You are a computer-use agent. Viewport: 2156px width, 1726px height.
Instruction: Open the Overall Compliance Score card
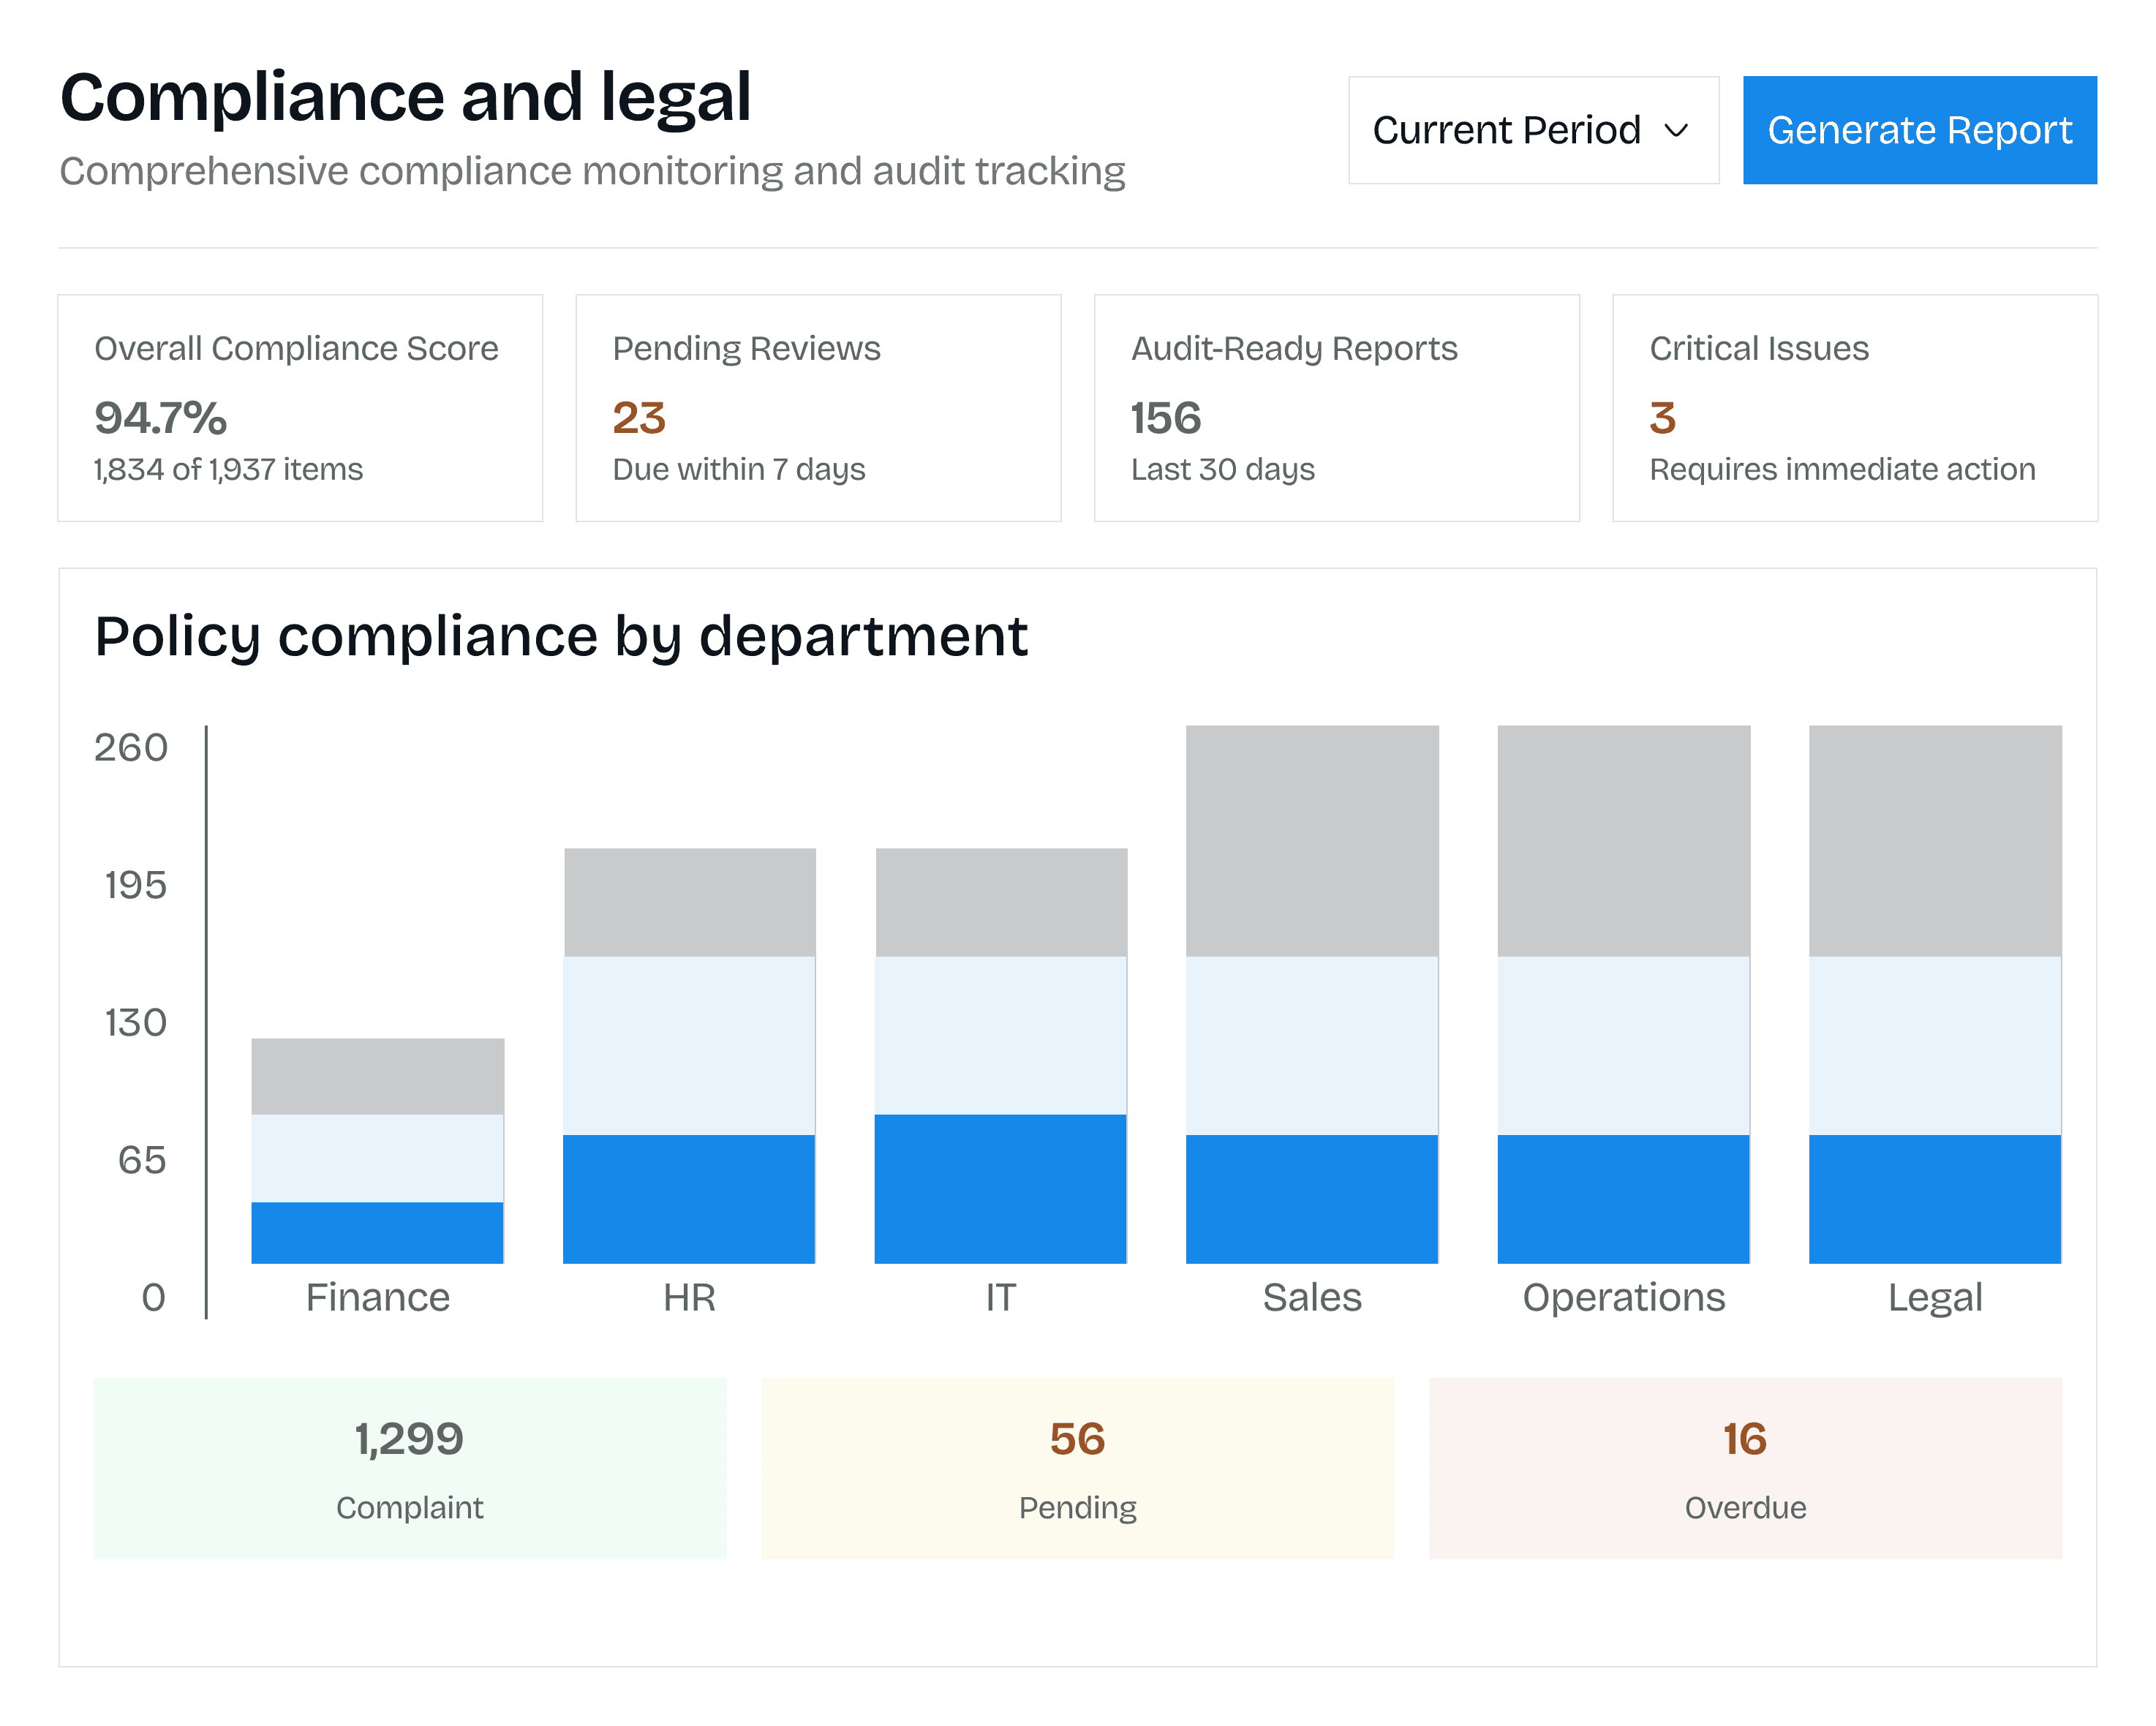click(300, 407)
